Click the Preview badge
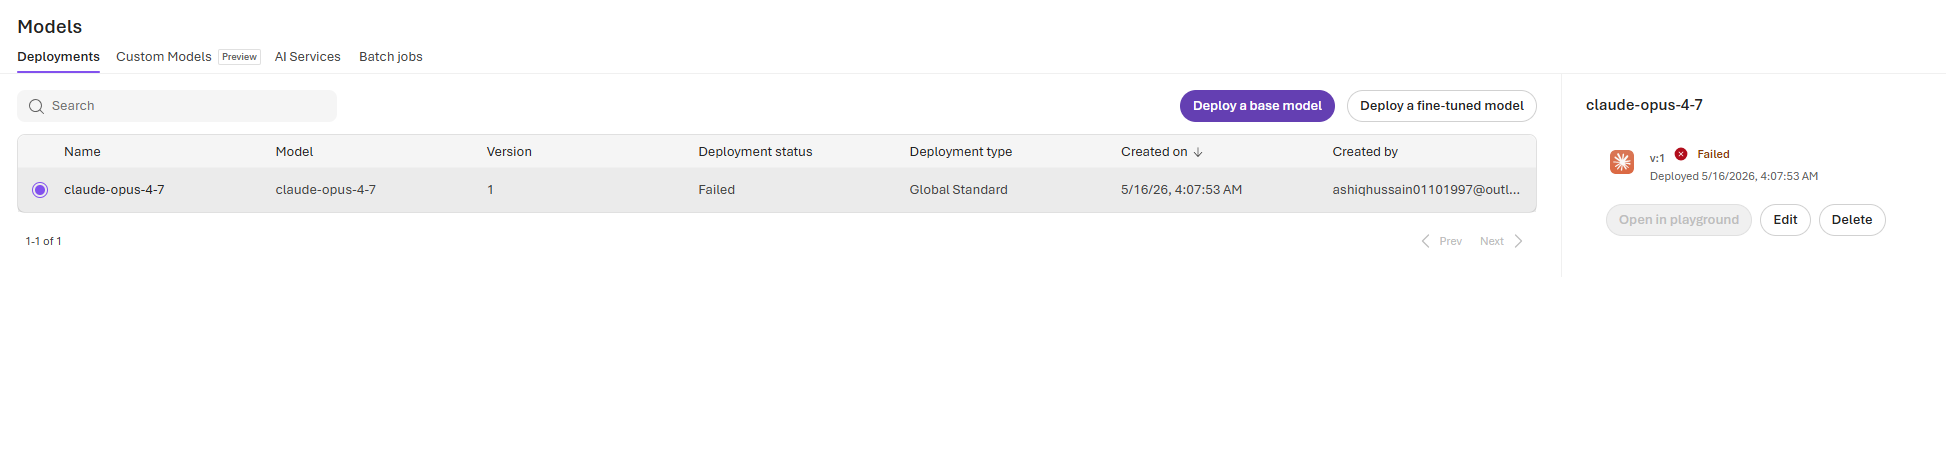This screenshot has height=451, width=1946. coord(240,57)
